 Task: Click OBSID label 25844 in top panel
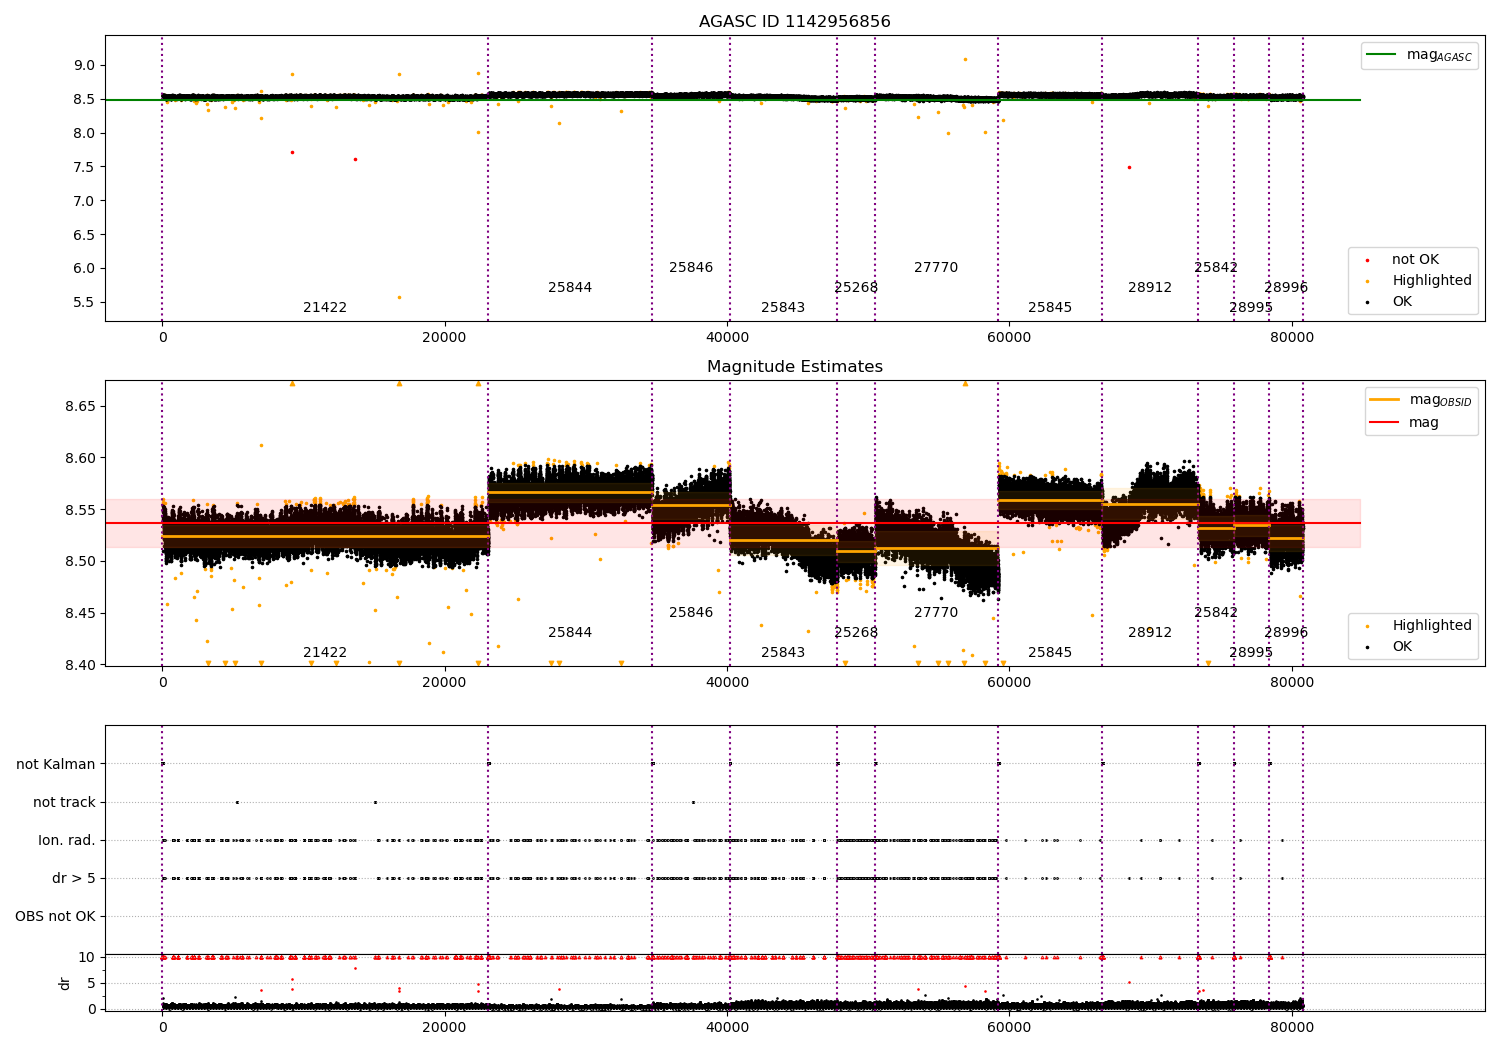pos(570,288)
